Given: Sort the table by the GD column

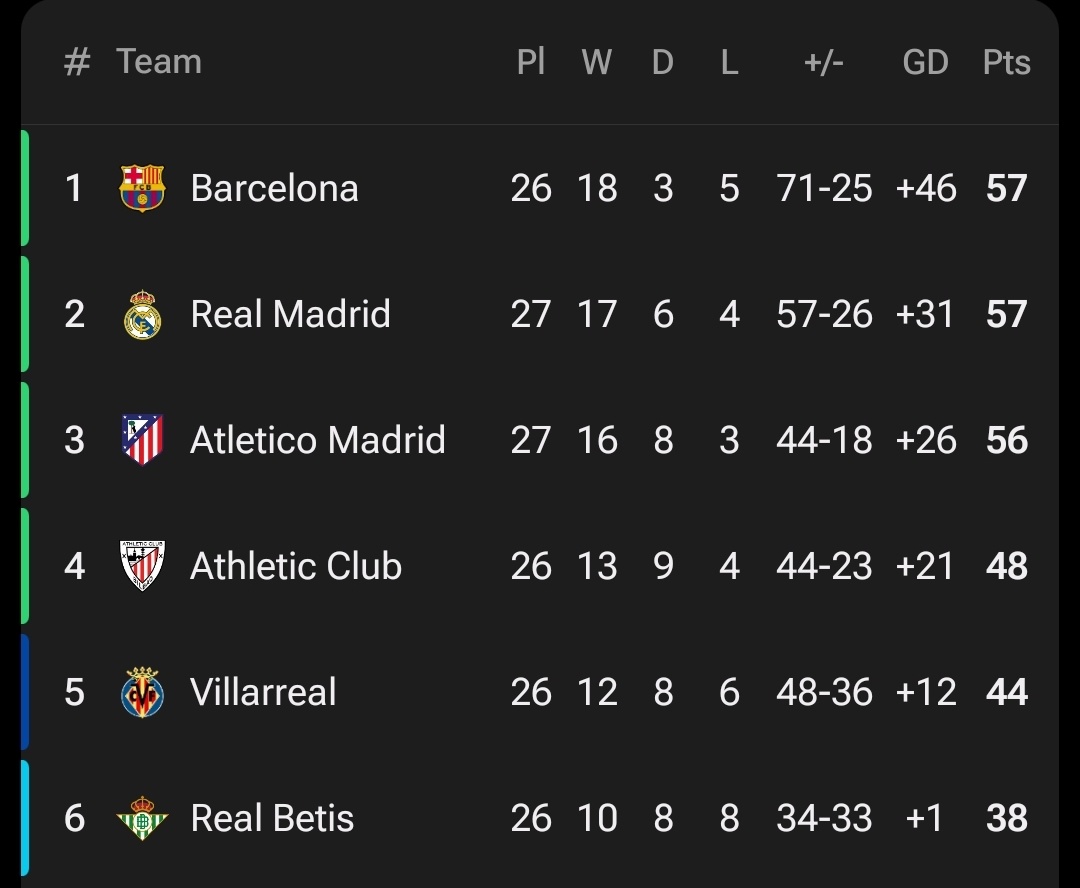Looking at the screenshot, I should (926, 61).
